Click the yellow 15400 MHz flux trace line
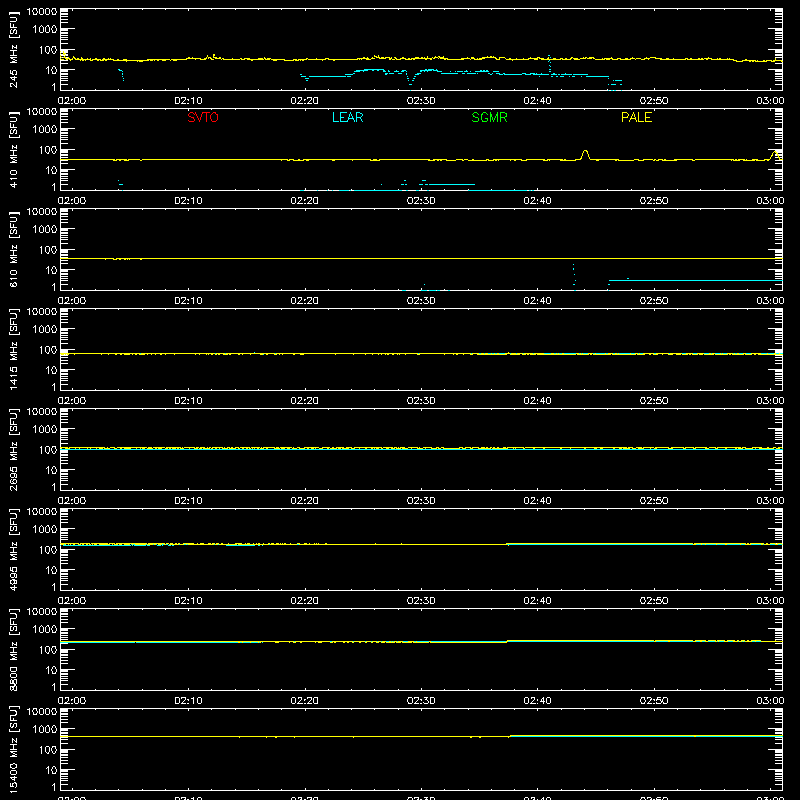 point(421,736)
